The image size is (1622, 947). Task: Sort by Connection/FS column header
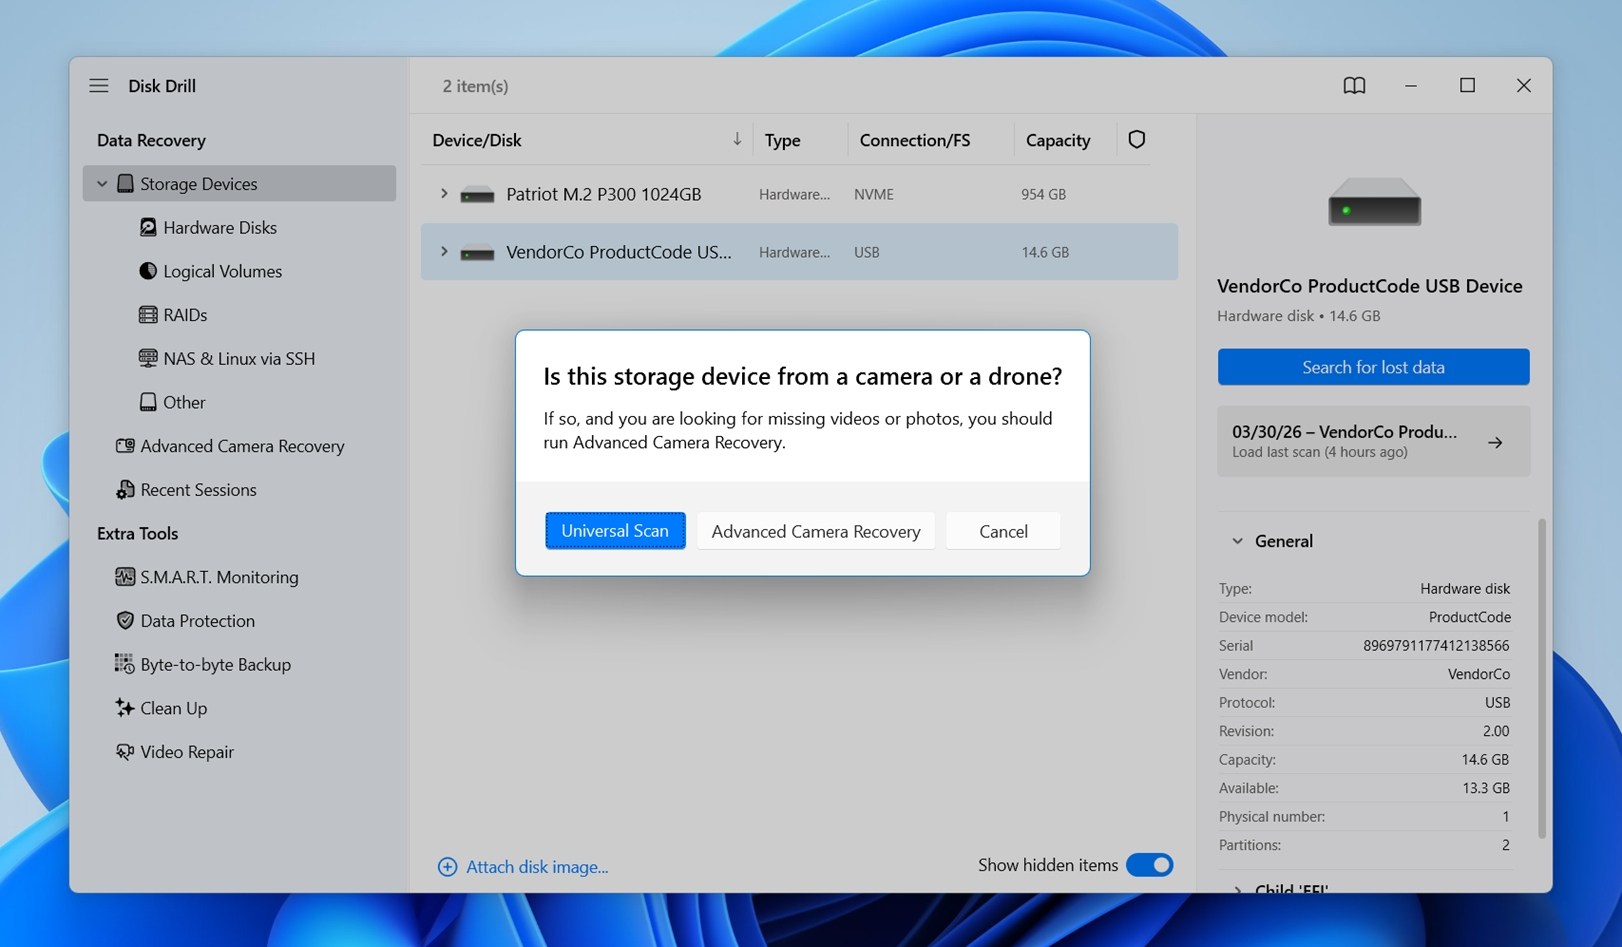tap(914, 140)
